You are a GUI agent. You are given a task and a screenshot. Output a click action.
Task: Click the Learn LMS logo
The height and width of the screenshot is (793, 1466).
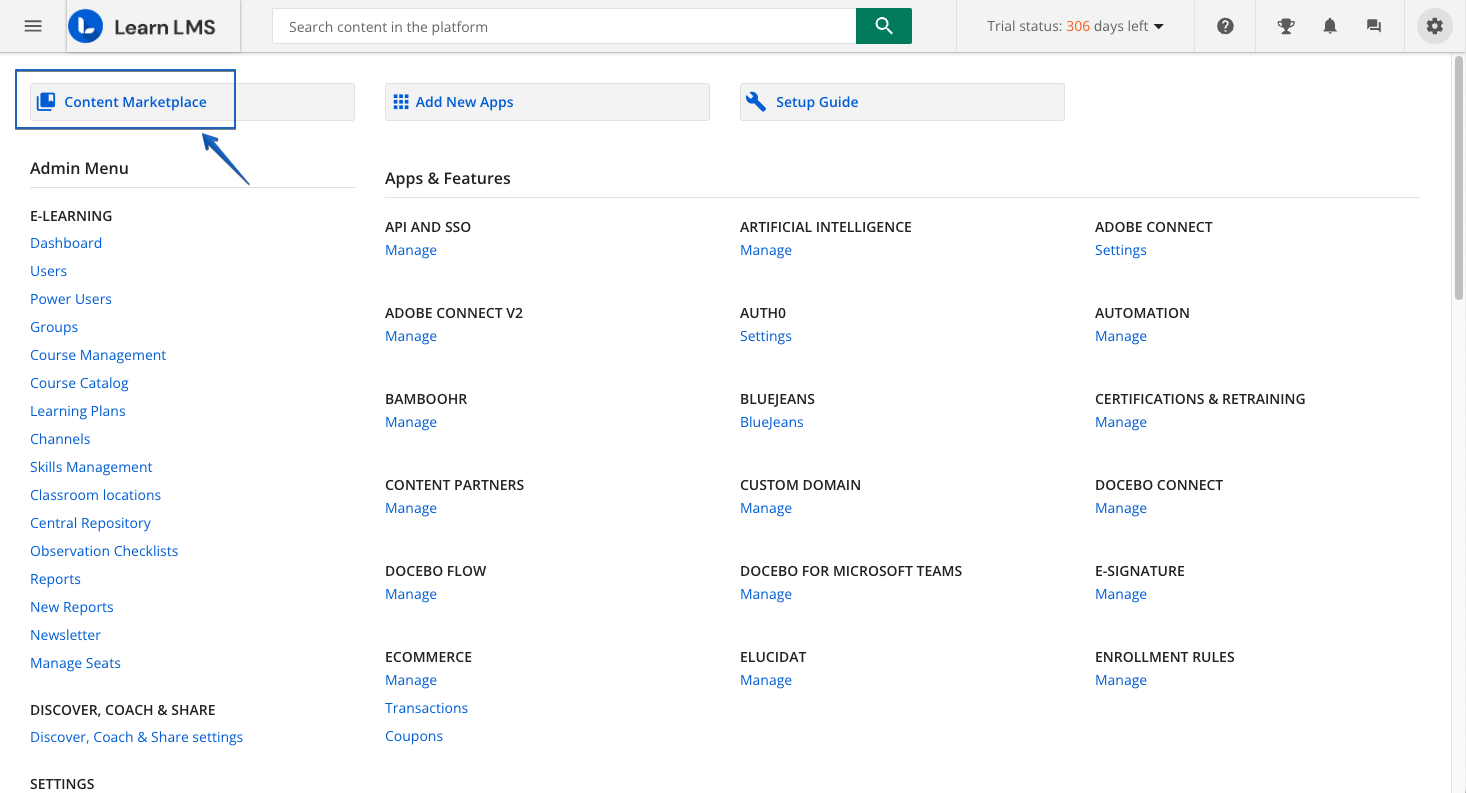tap(153, 26)
